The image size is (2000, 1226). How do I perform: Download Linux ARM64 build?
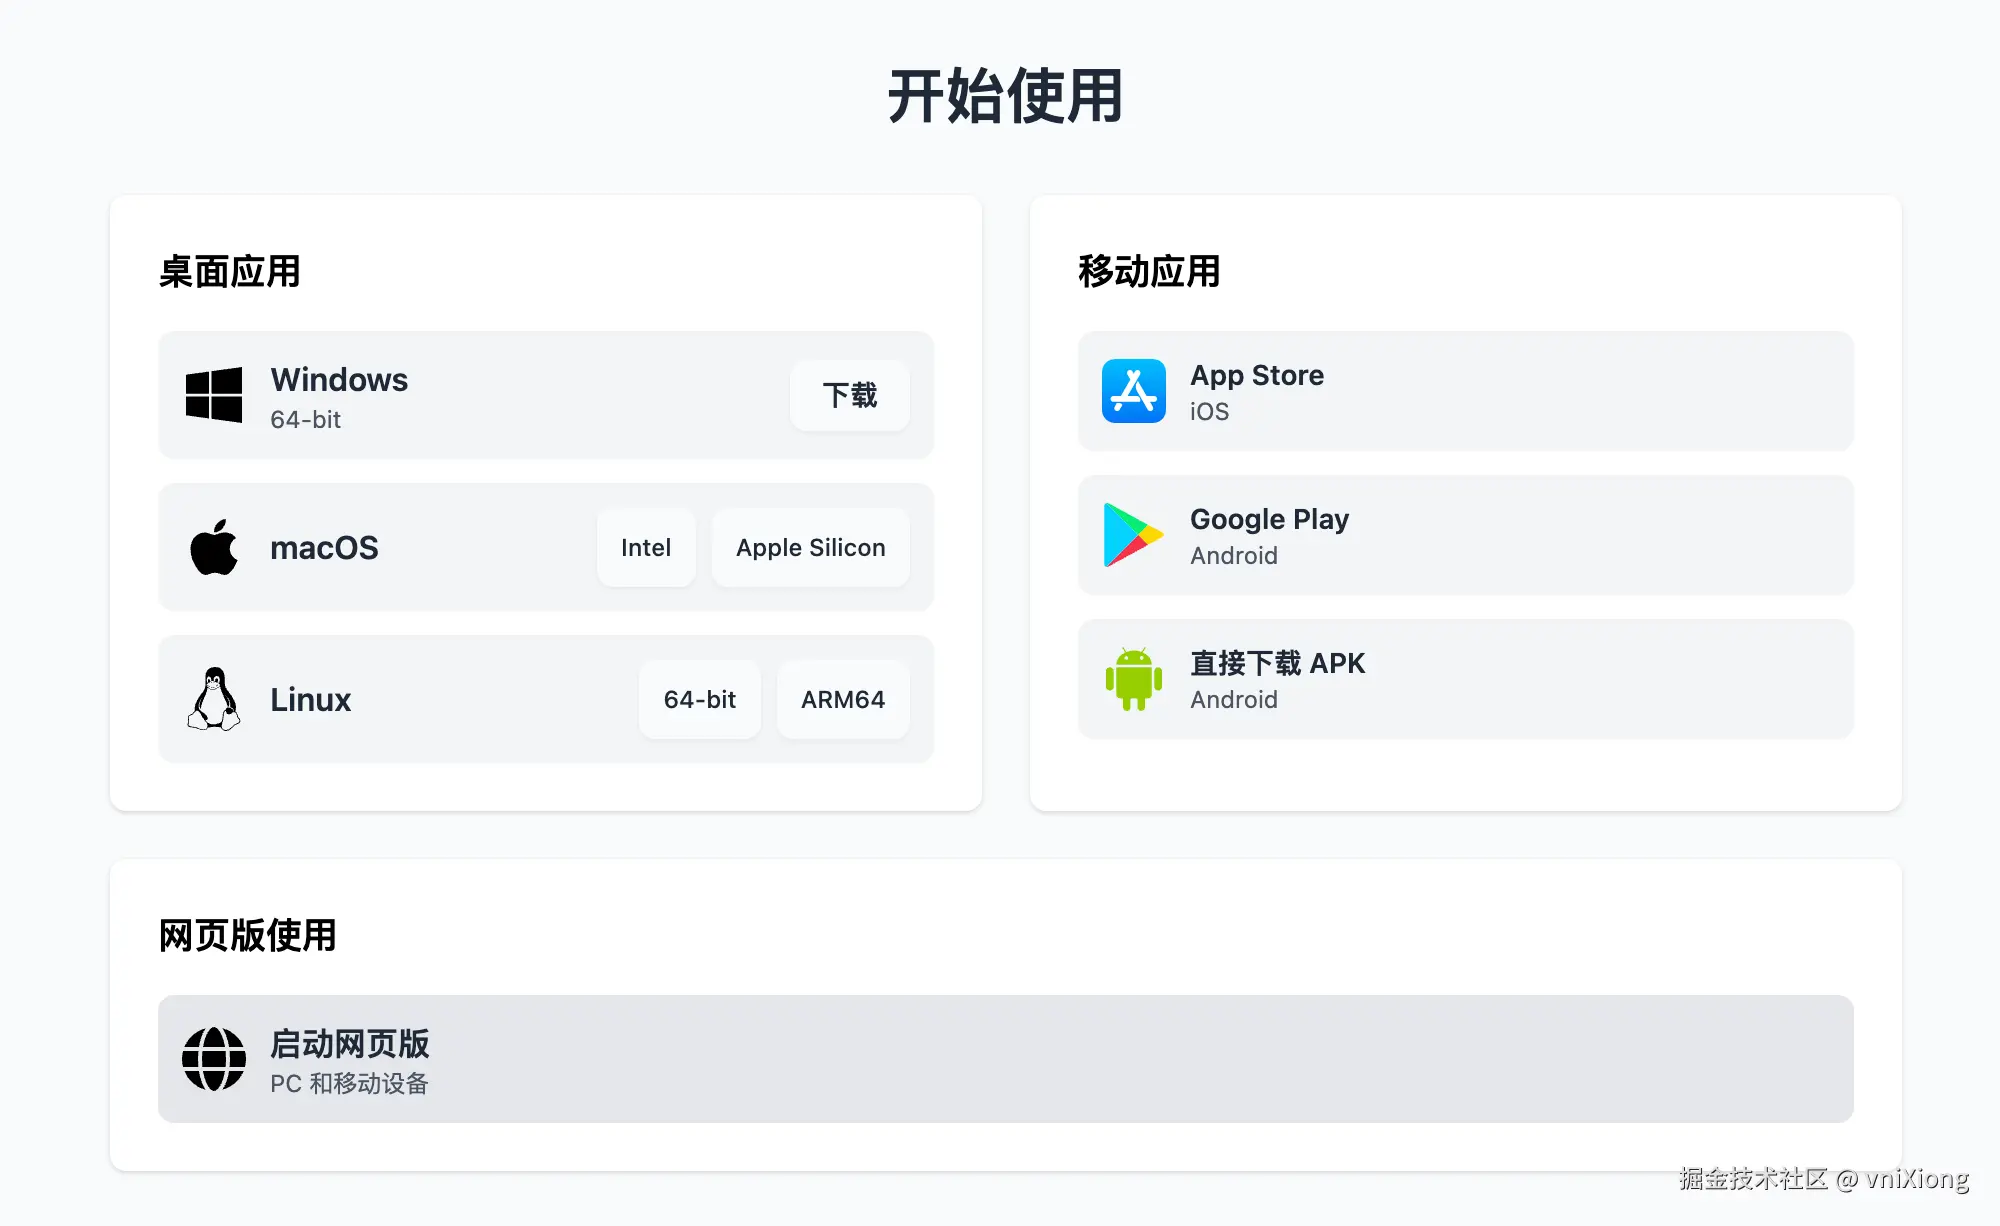843,700
